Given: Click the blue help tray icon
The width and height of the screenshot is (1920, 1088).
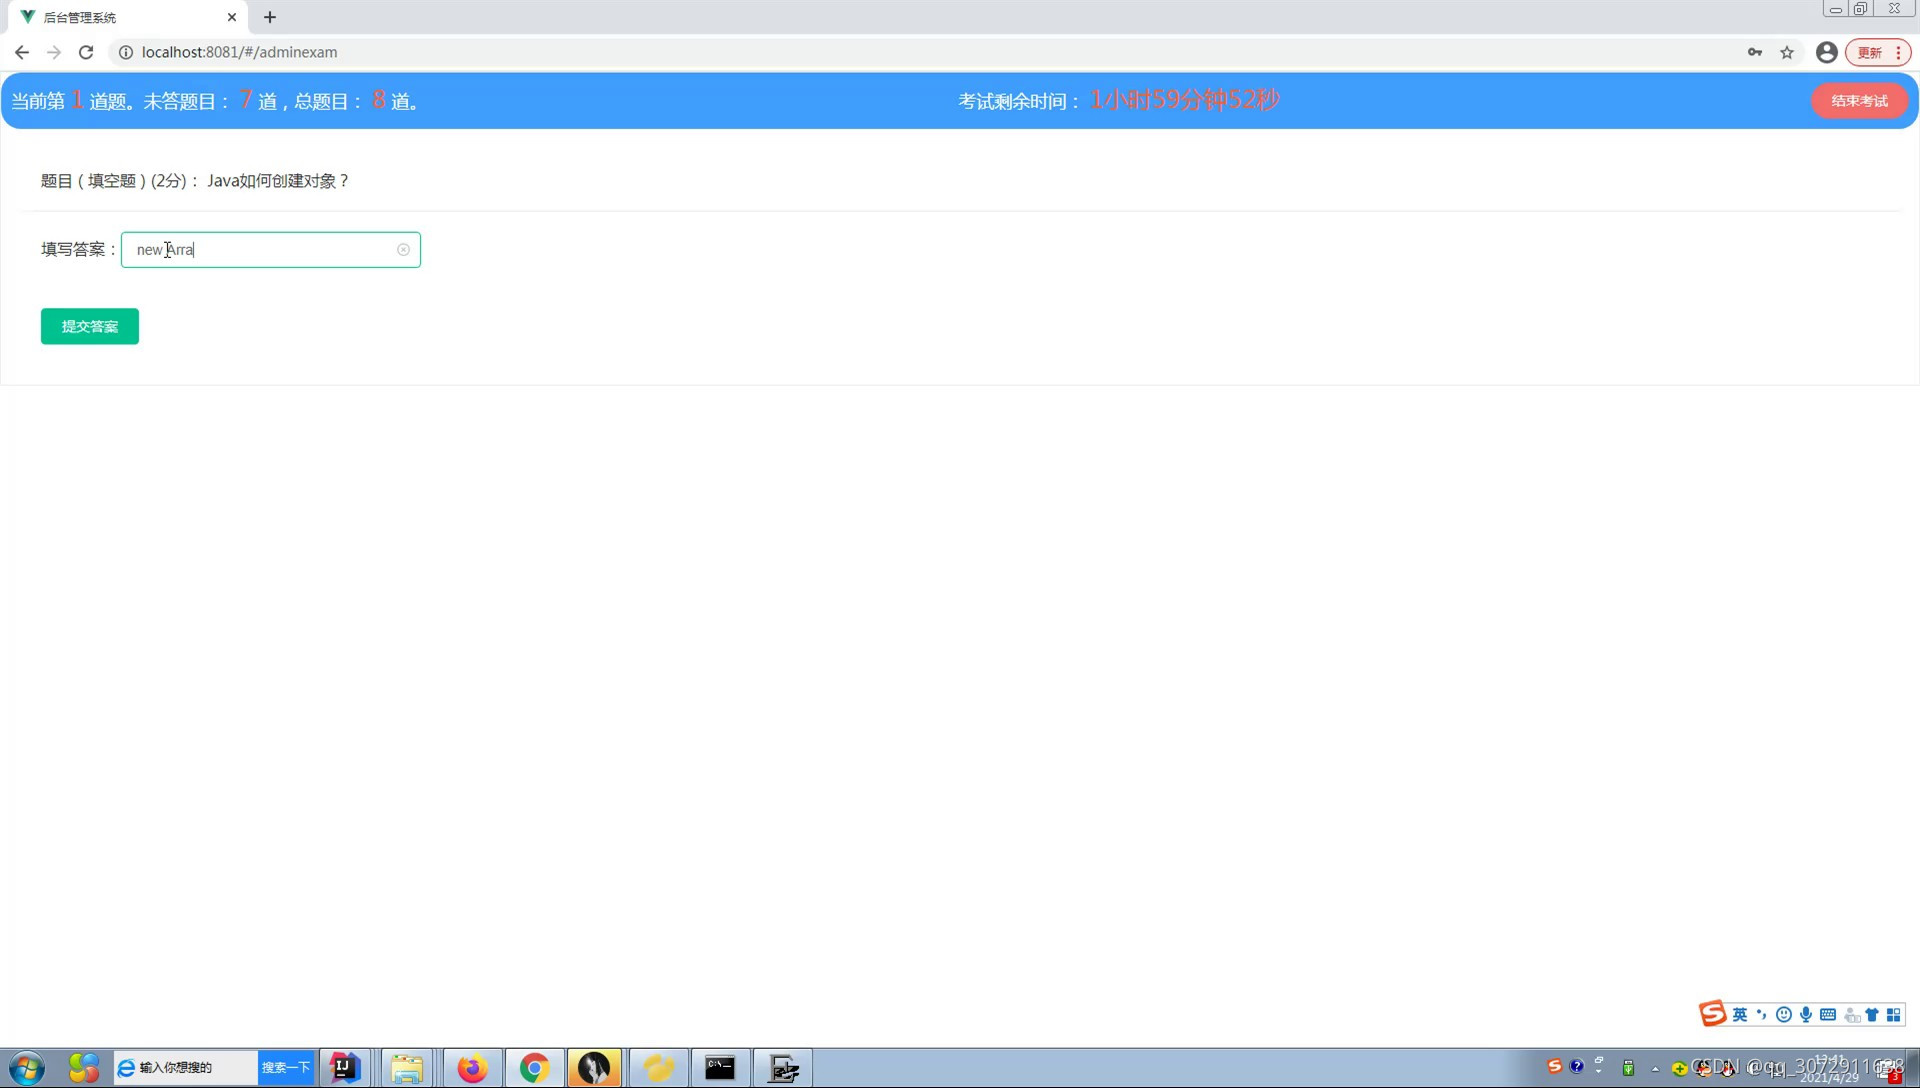Looking at the screenshot, I should coord(1577,1067).
